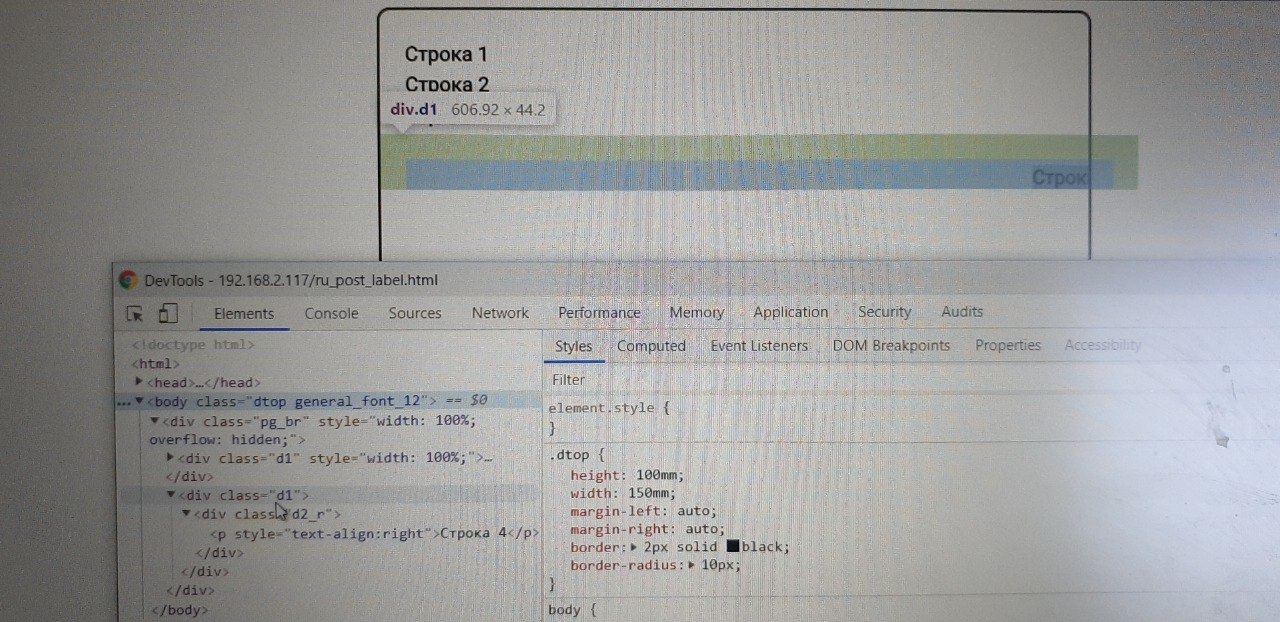The image size is (1280, 622).
Task: Open the Elements tab
Action: tap(244, 313)
